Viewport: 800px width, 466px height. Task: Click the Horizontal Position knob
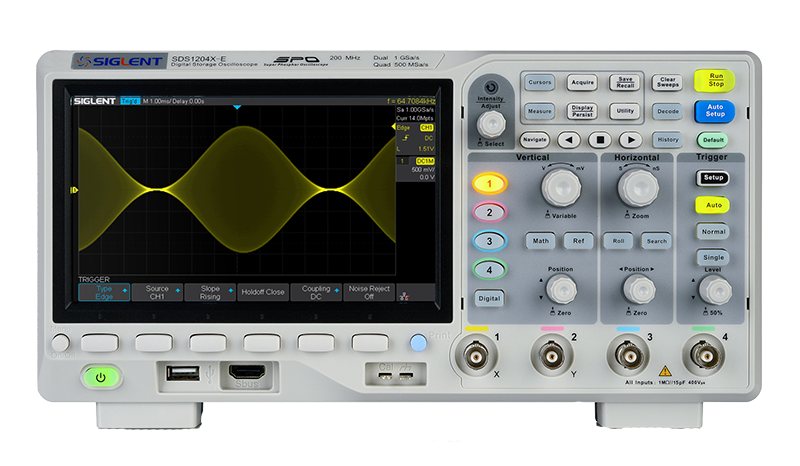click(639, 290)
